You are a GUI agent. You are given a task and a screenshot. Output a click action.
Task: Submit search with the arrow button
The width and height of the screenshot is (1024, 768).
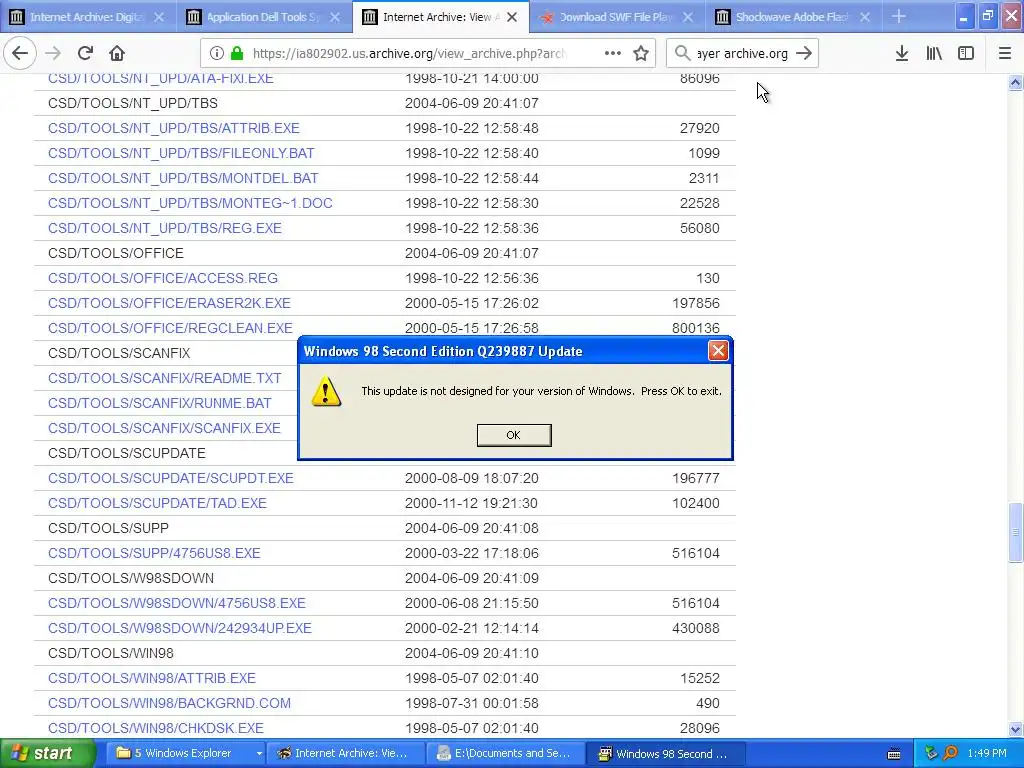[x=805, y=54]
